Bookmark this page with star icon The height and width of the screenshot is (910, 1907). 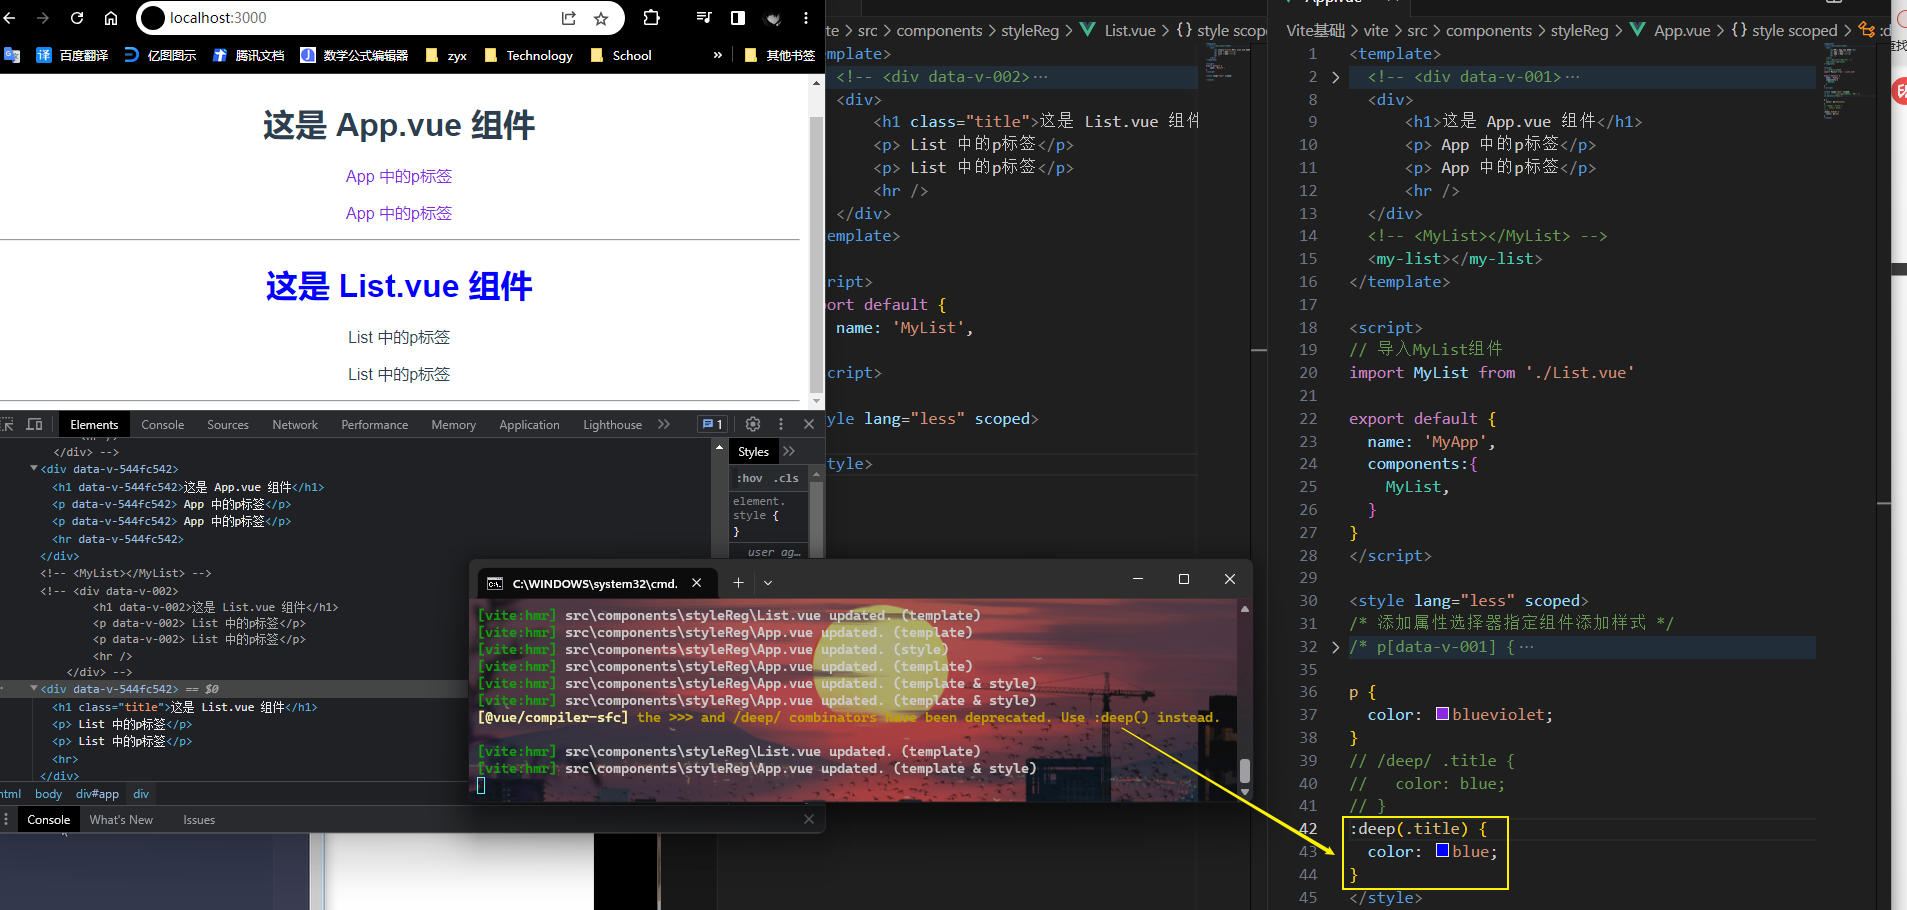click(601, 18)
